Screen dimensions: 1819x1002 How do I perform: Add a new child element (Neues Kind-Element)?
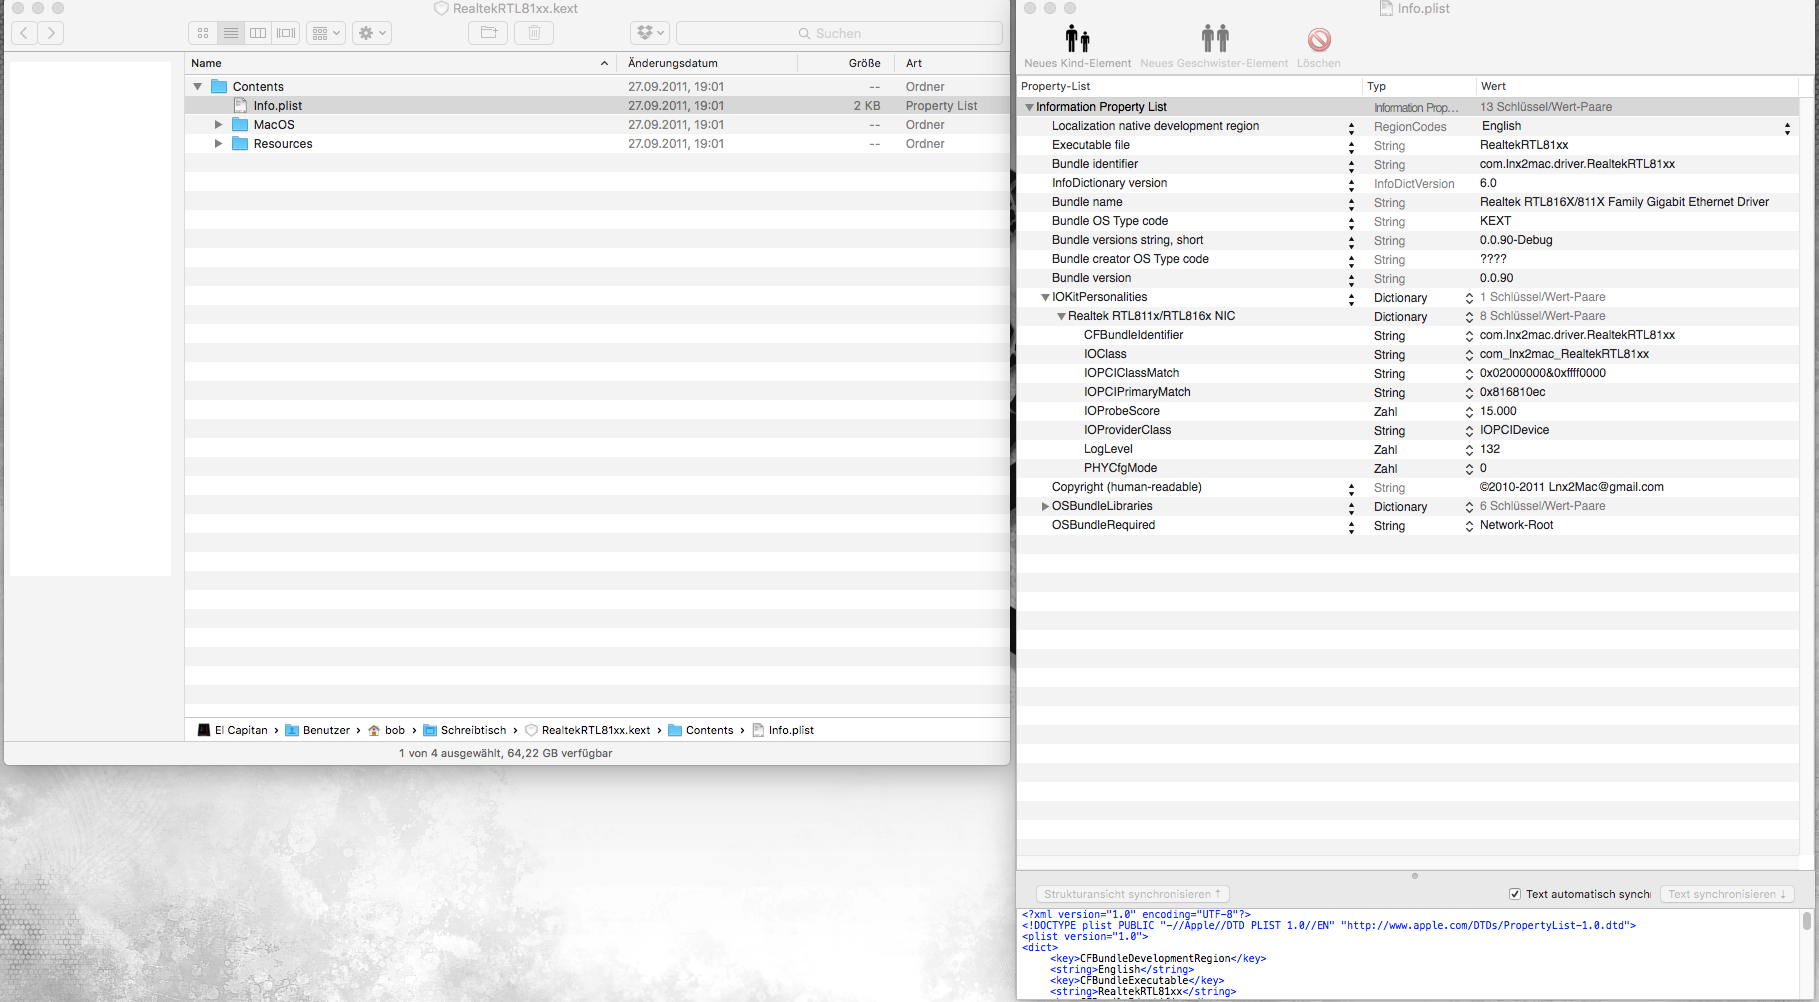pyautogui.click(x=1077, y=47)
